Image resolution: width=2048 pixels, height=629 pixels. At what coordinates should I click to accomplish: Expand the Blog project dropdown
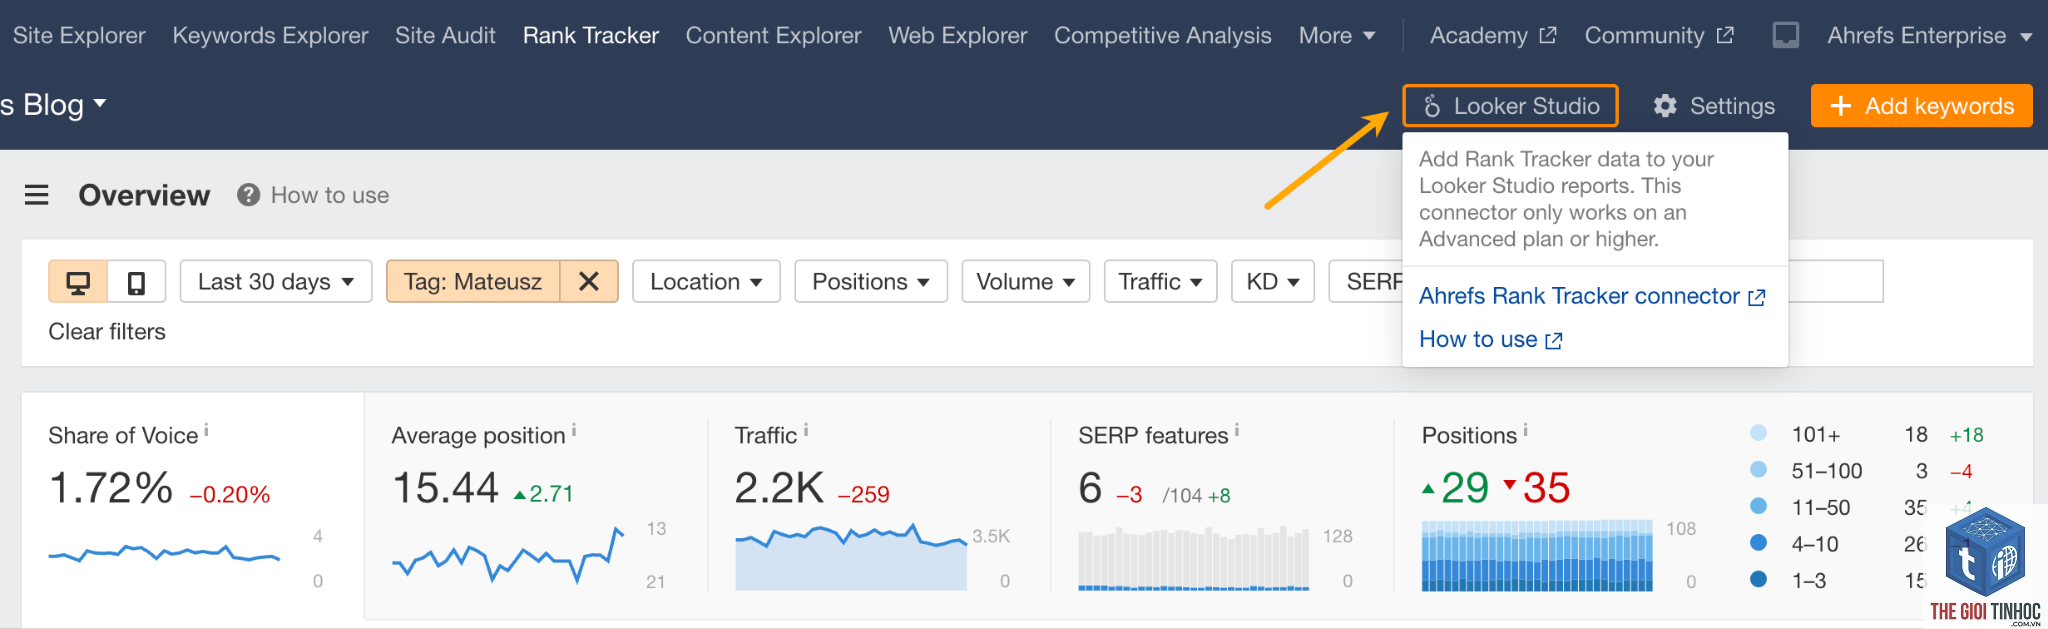[x=54, y=104]
